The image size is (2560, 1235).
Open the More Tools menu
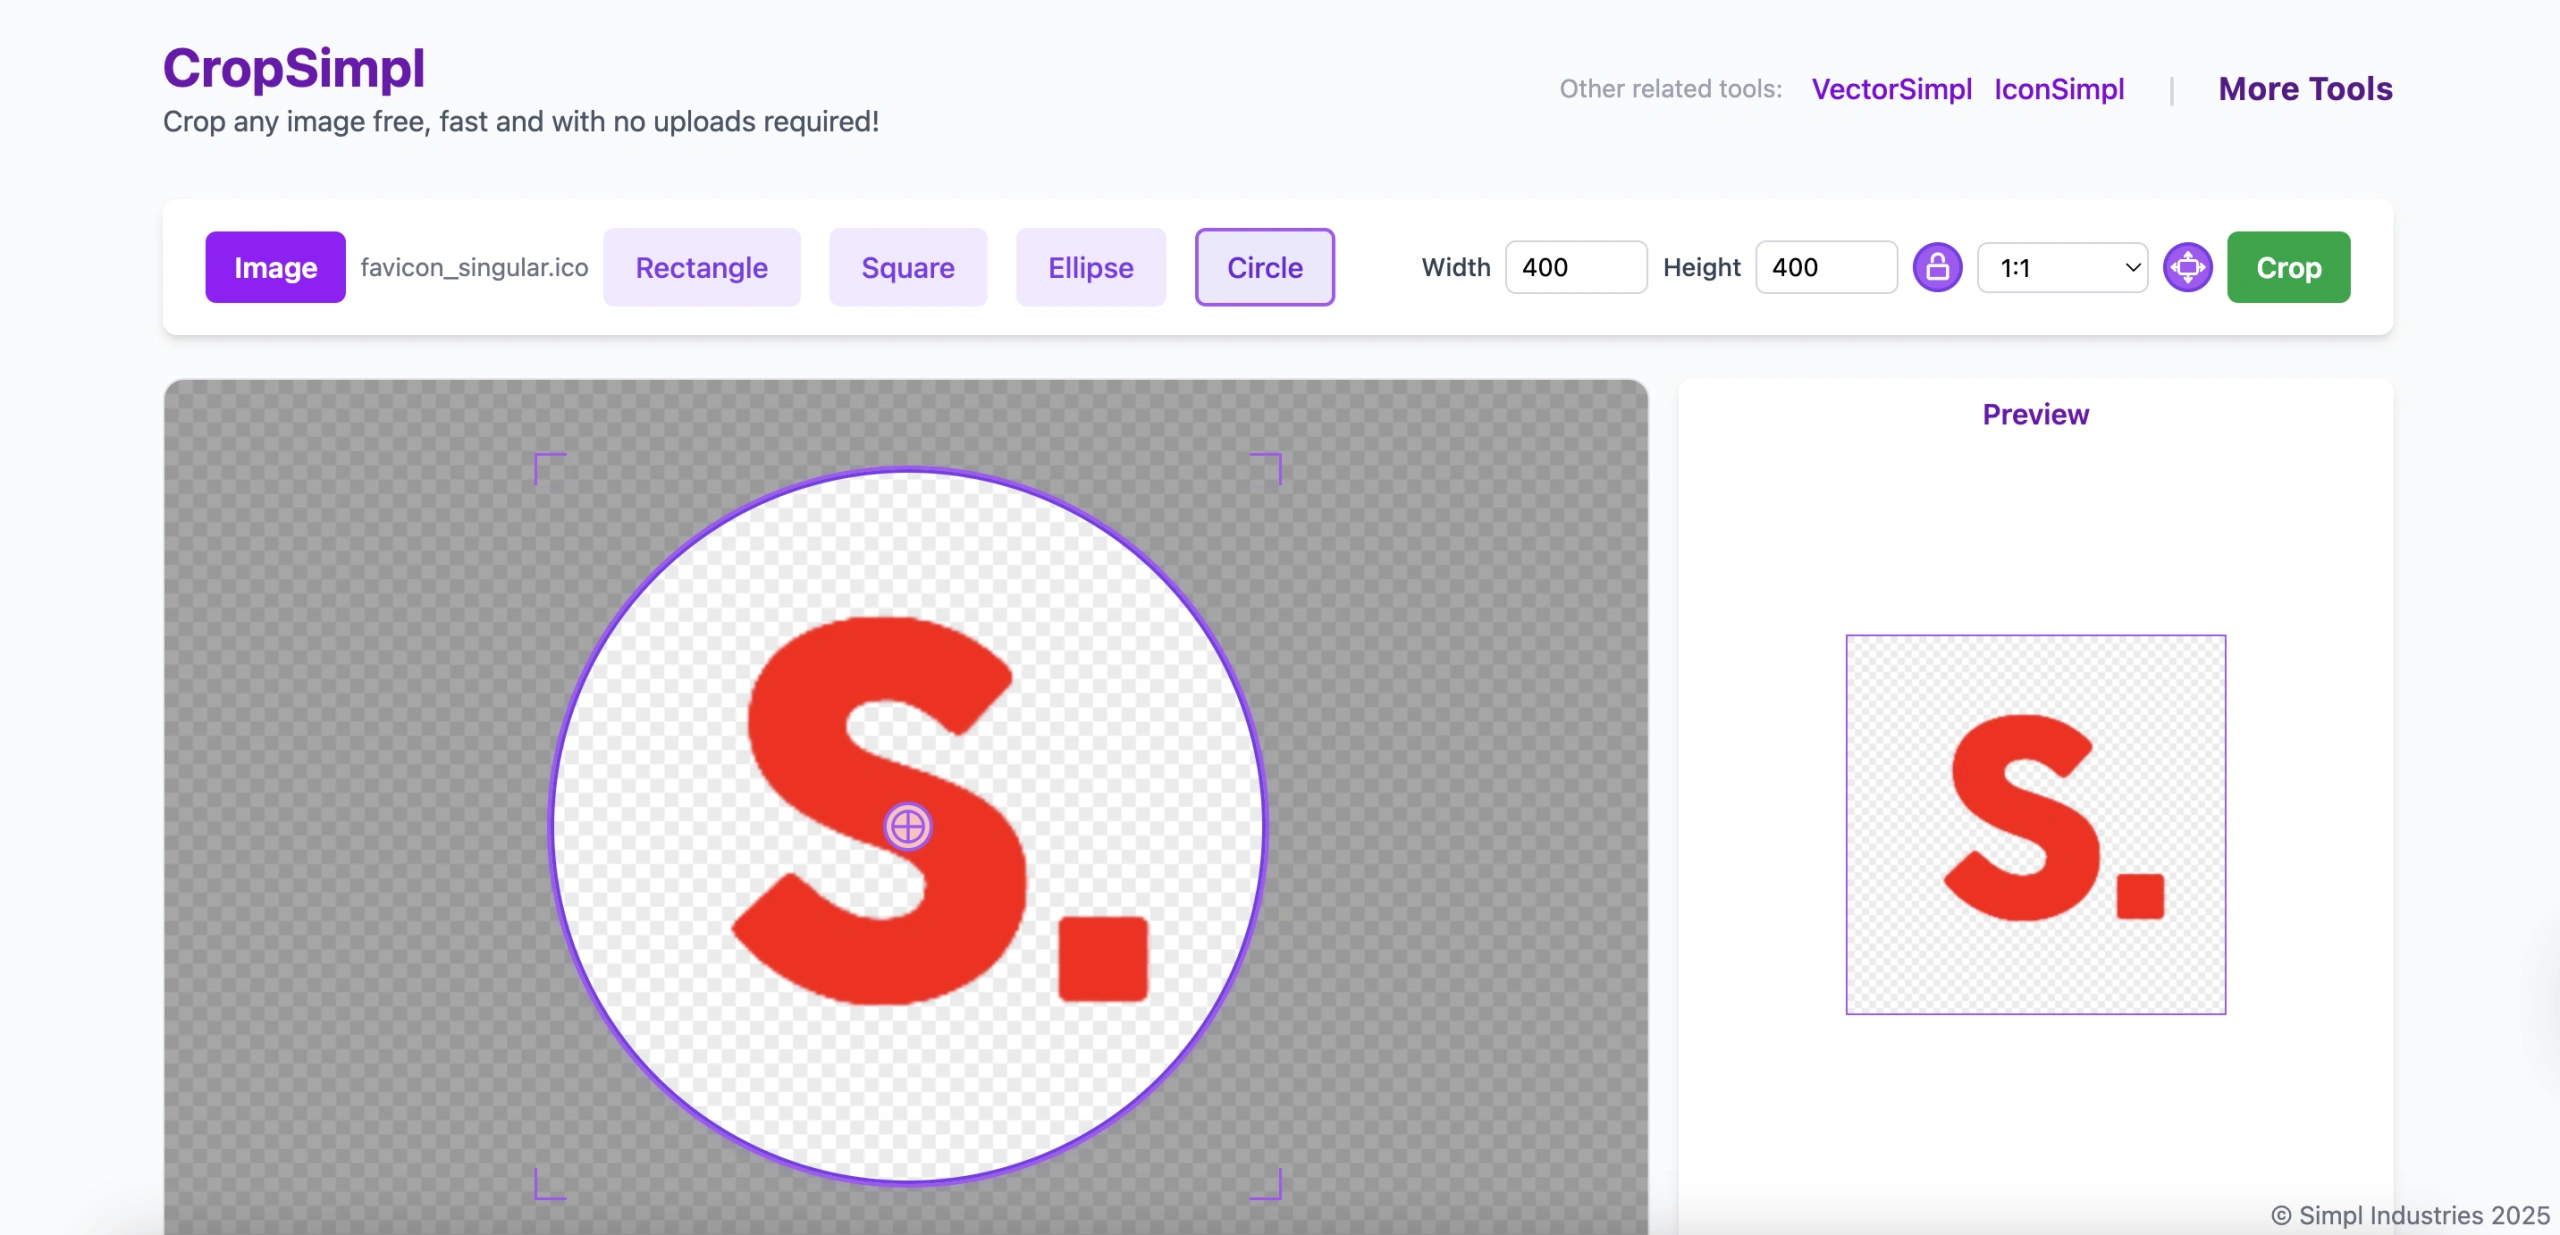(2305, 89)
